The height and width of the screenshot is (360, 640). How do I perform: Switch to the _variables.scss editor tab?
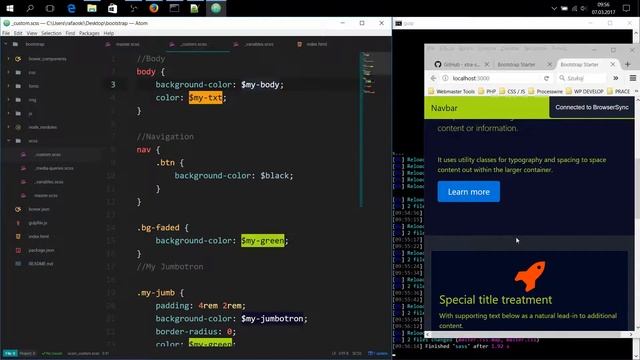click(x=260, y=44)
